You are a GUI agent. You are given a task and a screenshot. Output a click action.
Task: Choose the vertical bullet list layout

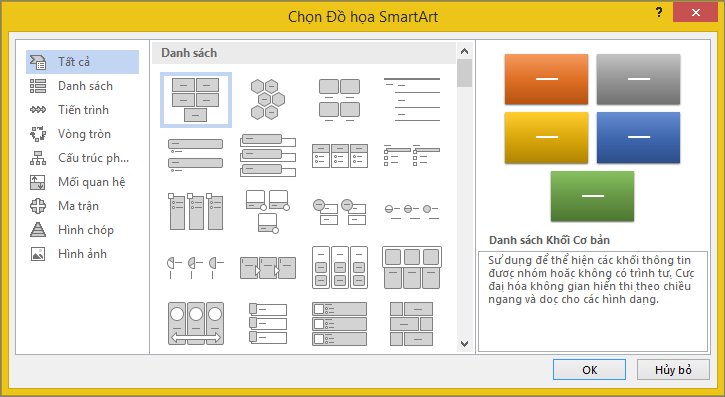pyautogui.click(x=196, y=155)
